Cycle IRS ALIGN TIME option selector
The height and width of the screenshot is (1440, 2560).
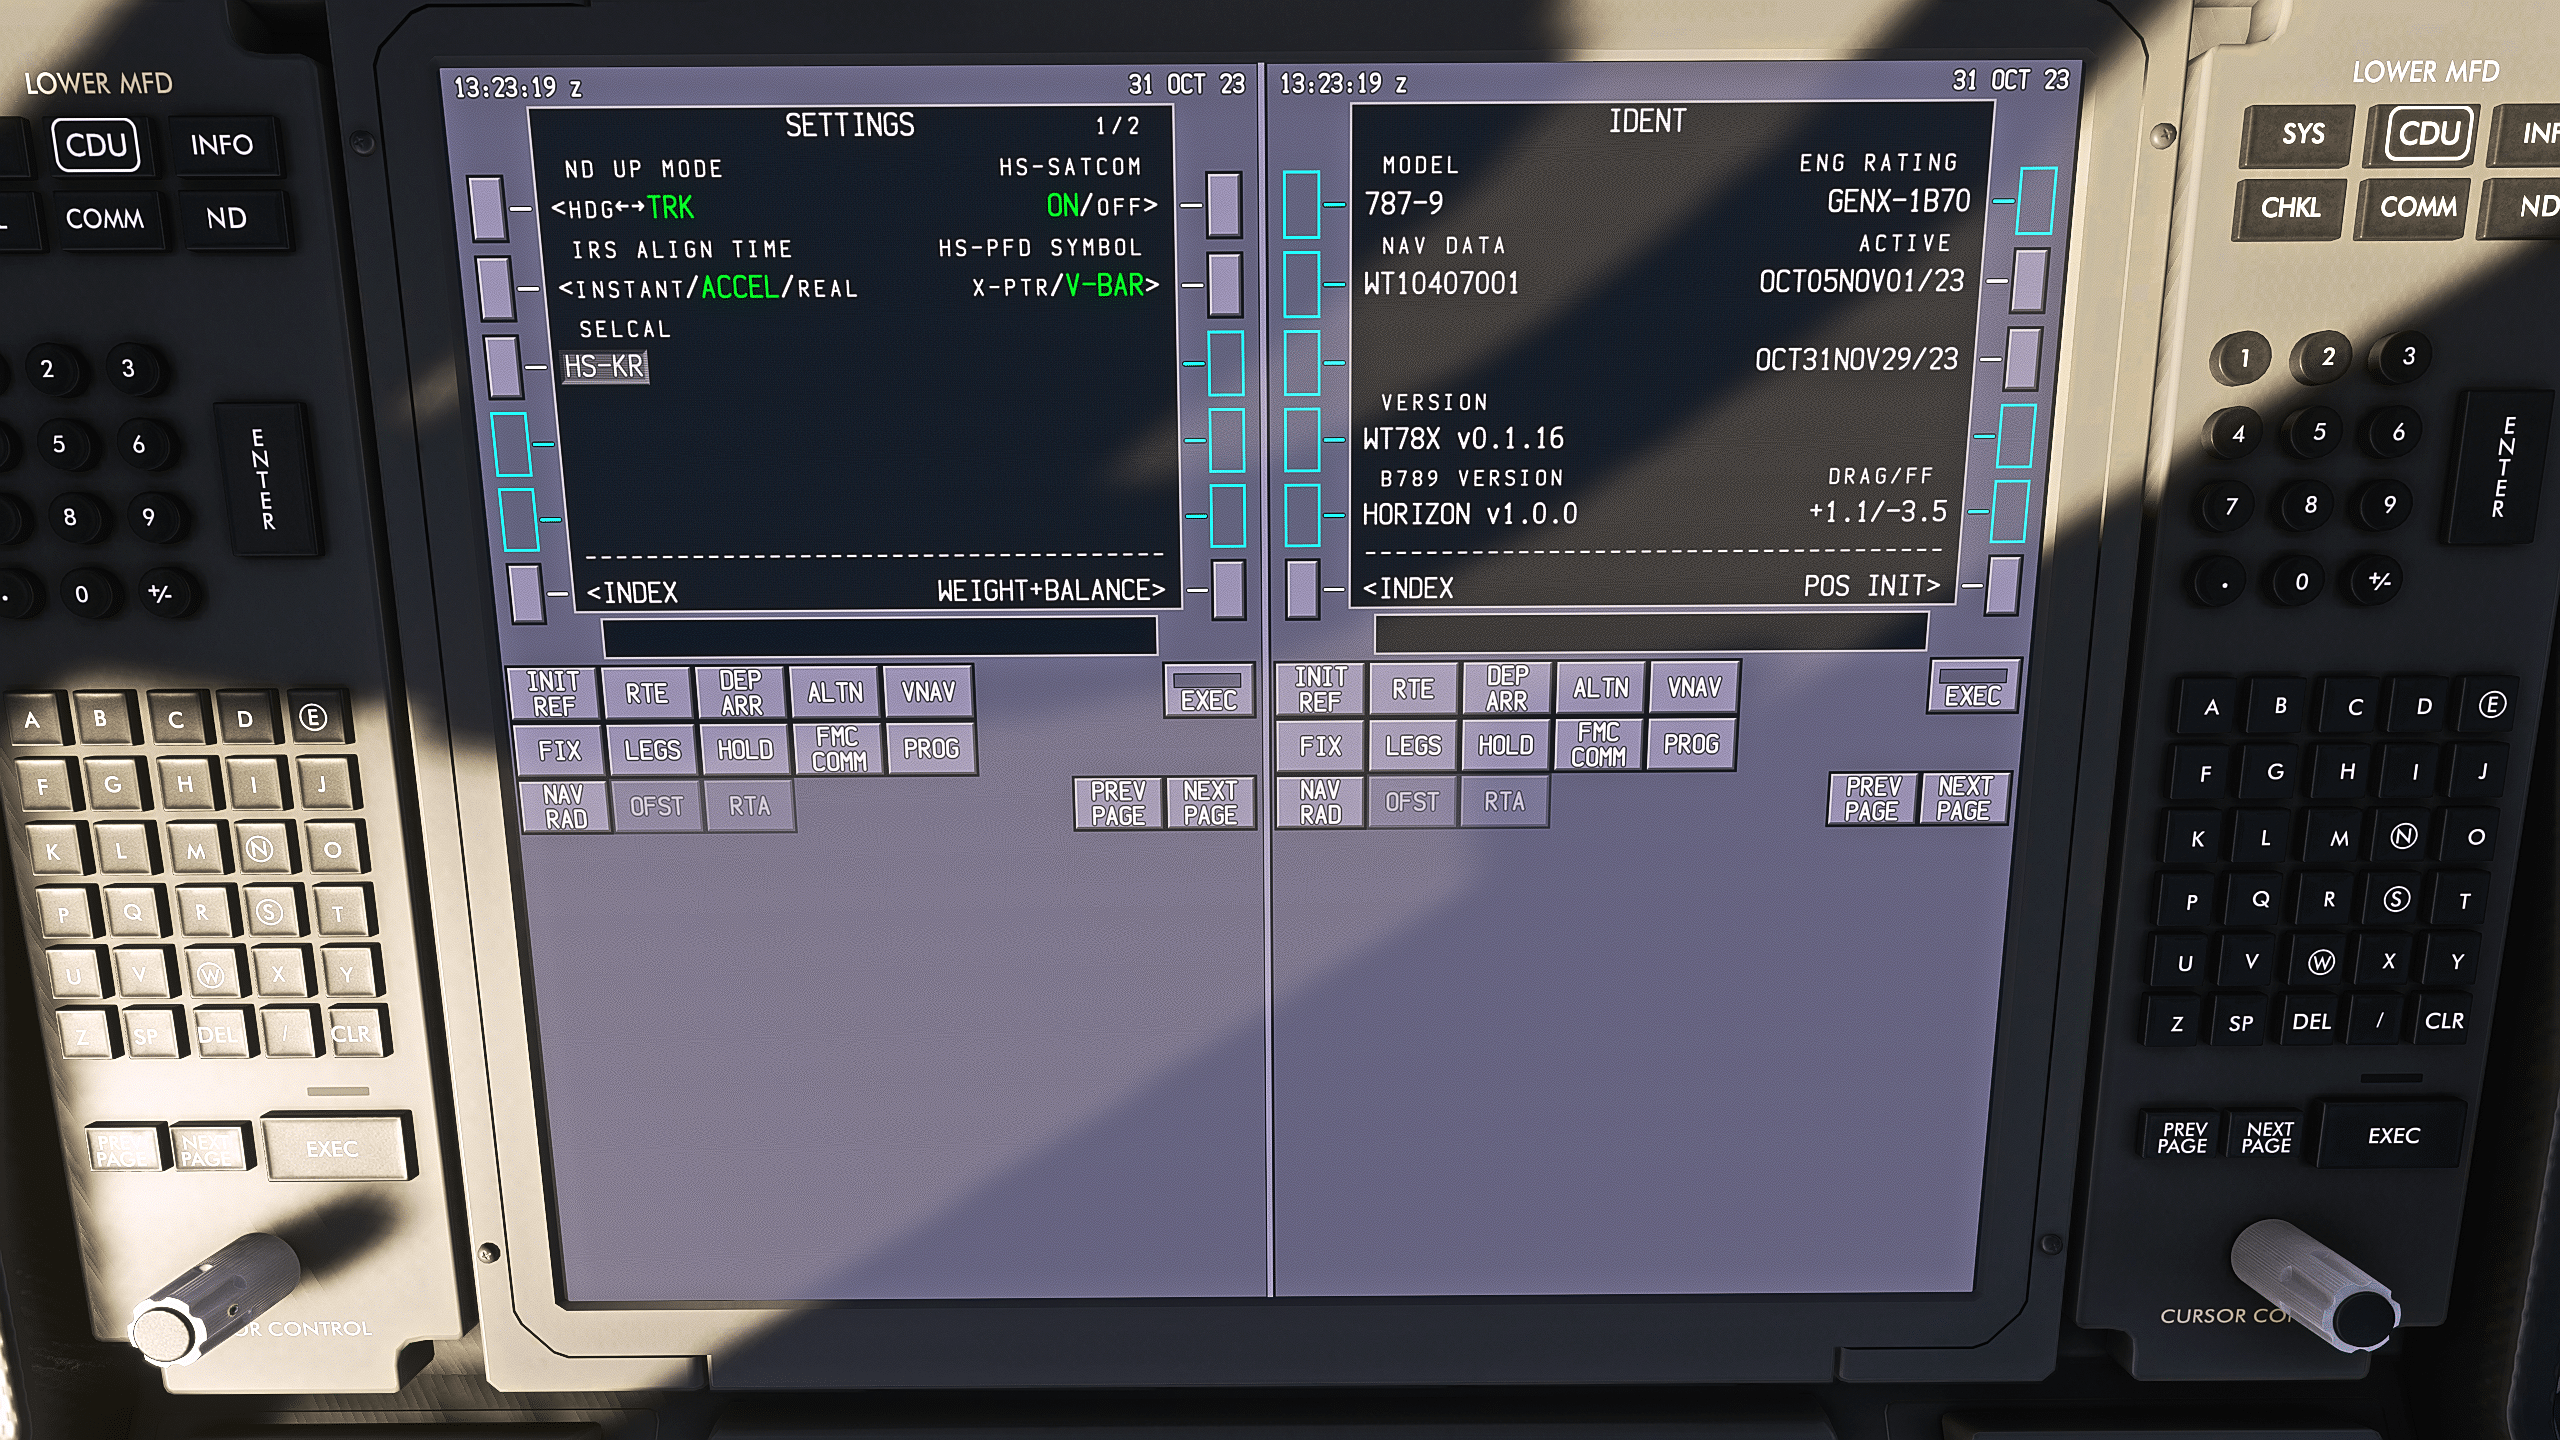[494, 289]
